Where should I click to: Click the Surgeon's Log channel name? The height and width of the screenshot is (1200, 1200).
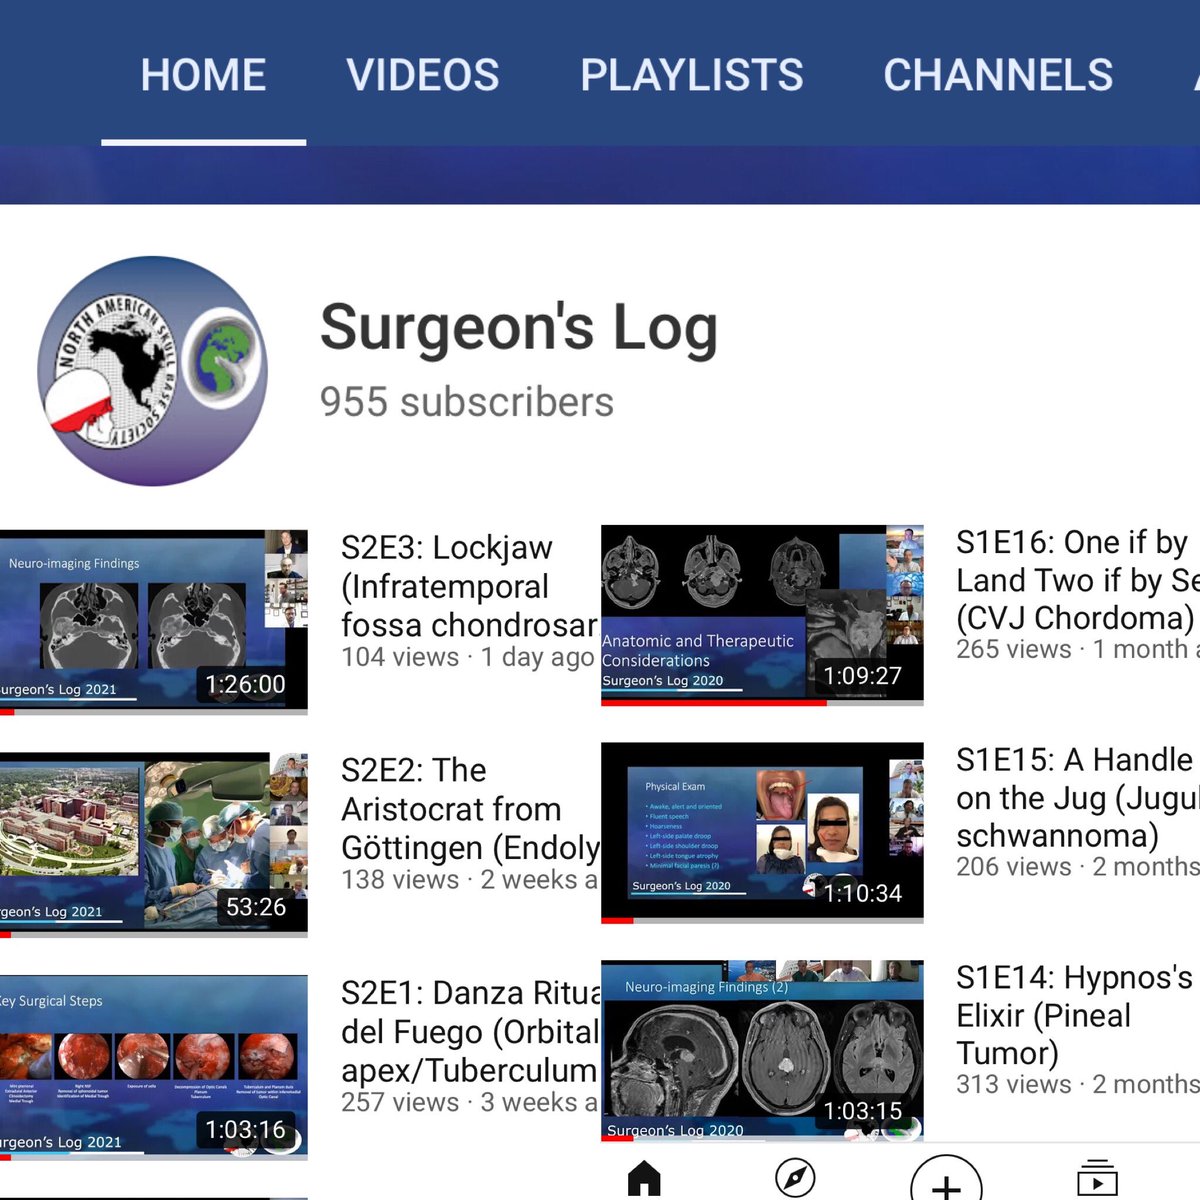tap(519, 328)
